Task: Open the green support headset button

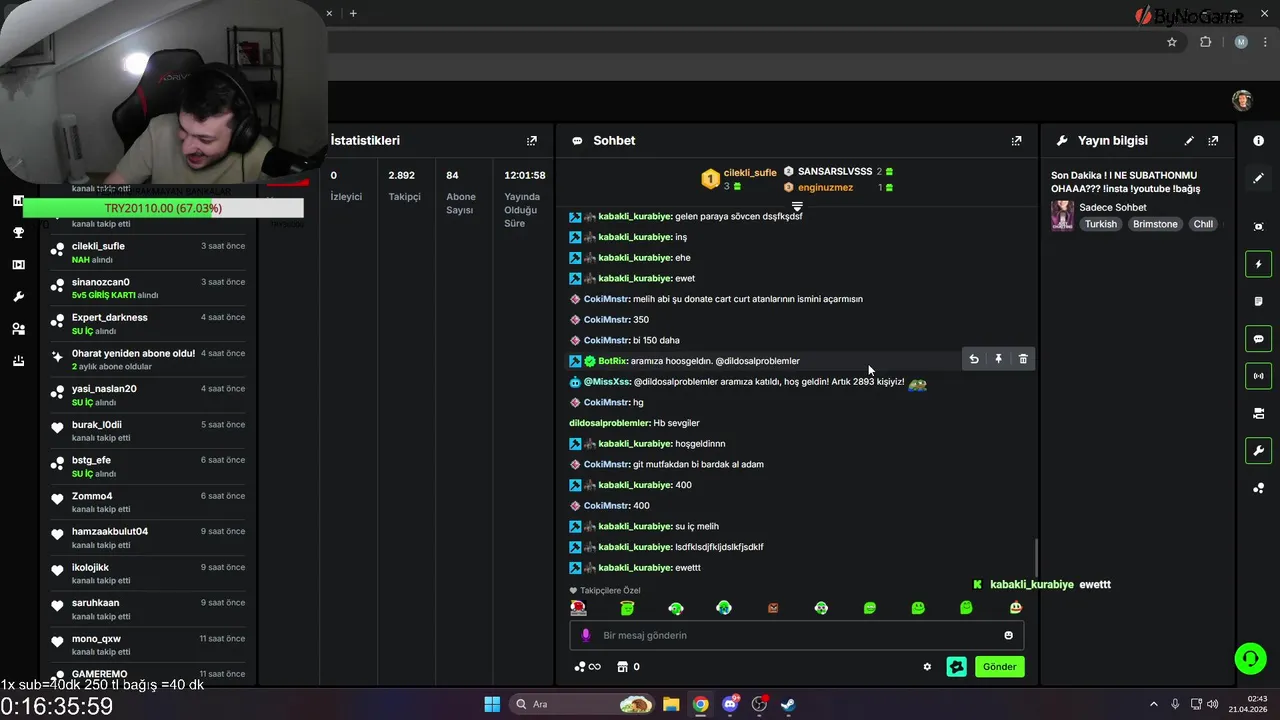Action: tap(1250, 658)
